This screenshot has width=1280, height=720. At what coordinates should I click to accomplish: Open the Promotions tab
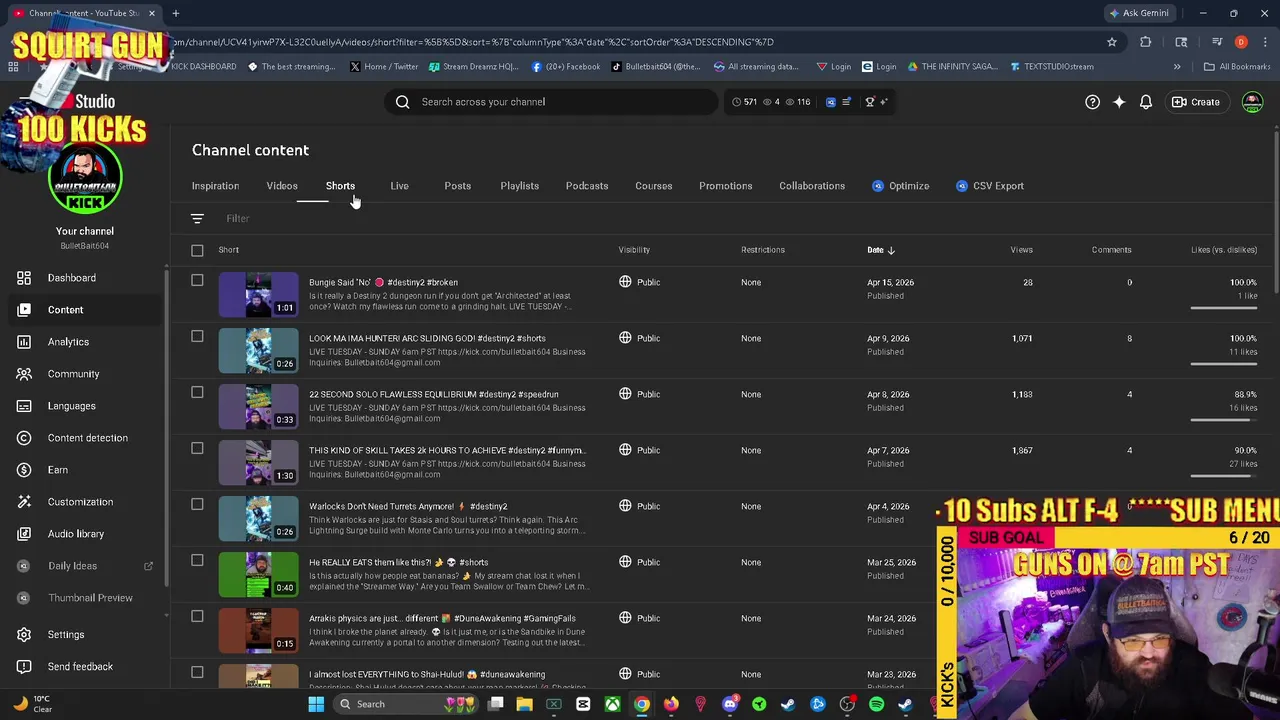[x=725, y=186]
